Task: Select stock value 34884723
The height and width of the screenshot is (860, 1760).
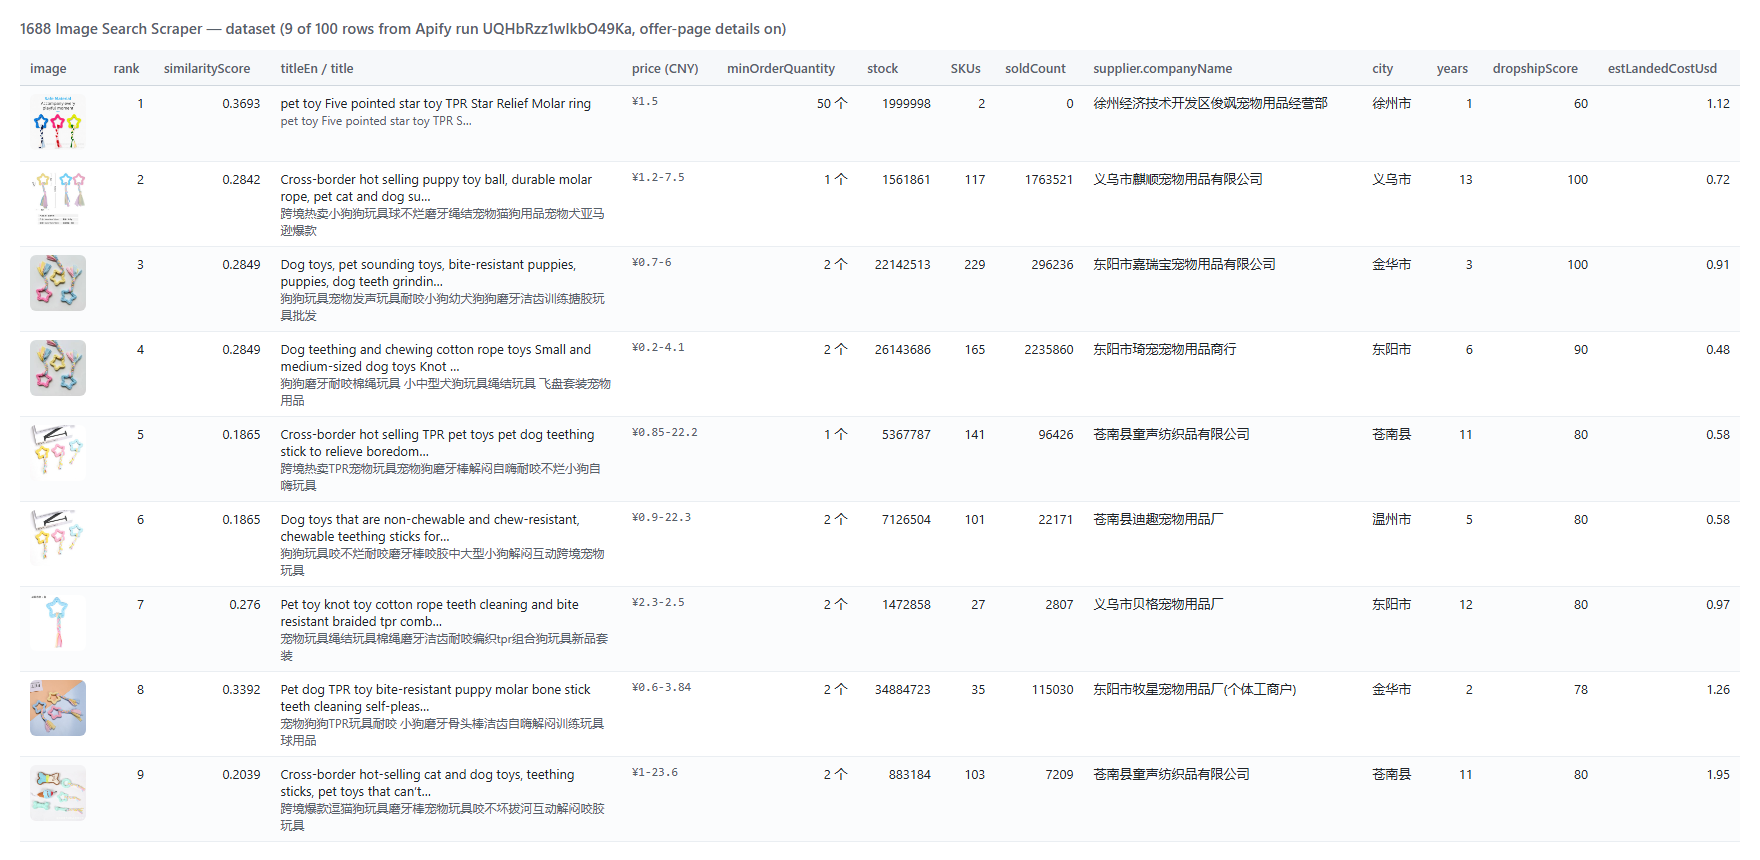Action: pos(903,690)
